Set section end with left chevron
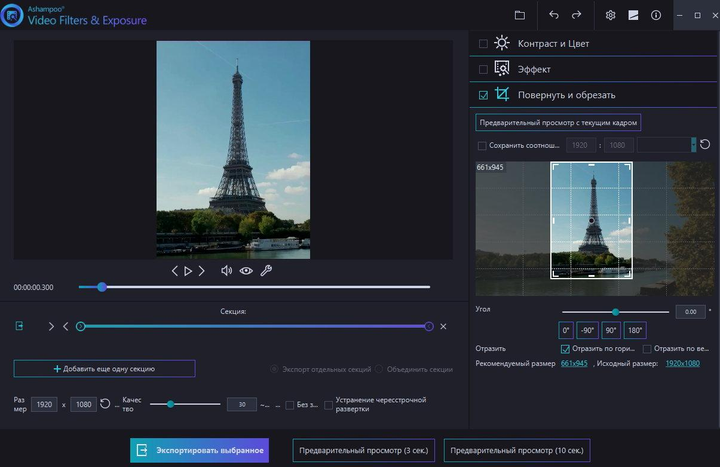This screenshot has height=467, width=720. point(66,326)
